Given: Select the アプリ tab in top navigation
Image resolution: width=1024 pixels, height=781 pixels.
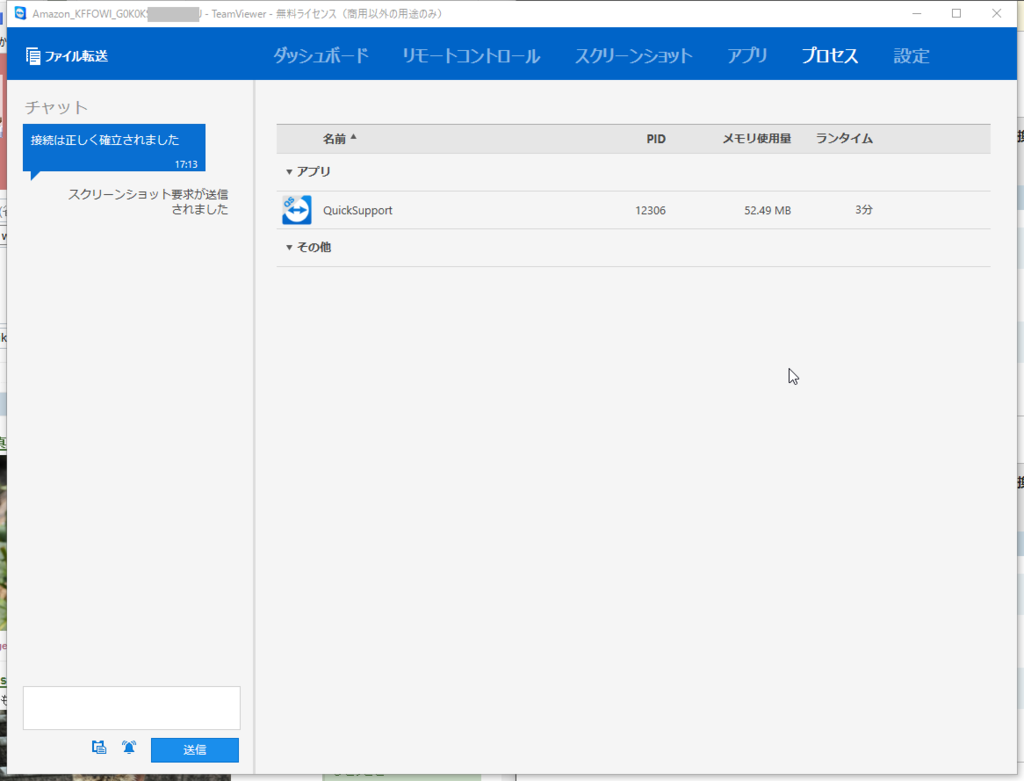Looking at the screenshot, I should [748, 56].
